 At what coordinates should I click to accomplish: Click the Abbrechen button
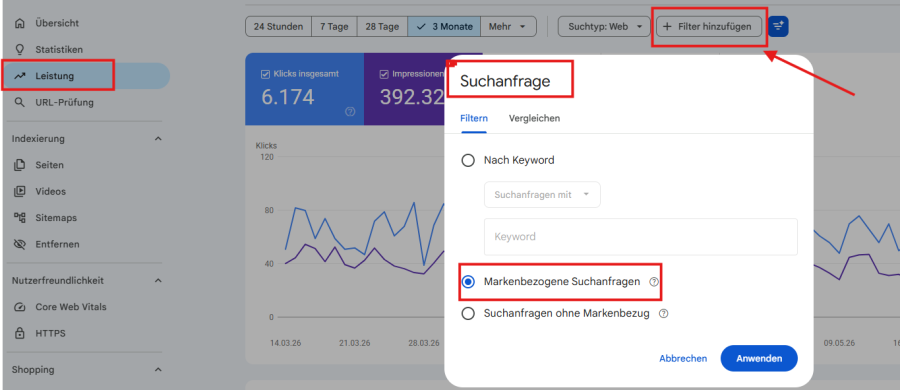(x=683, y=358)
